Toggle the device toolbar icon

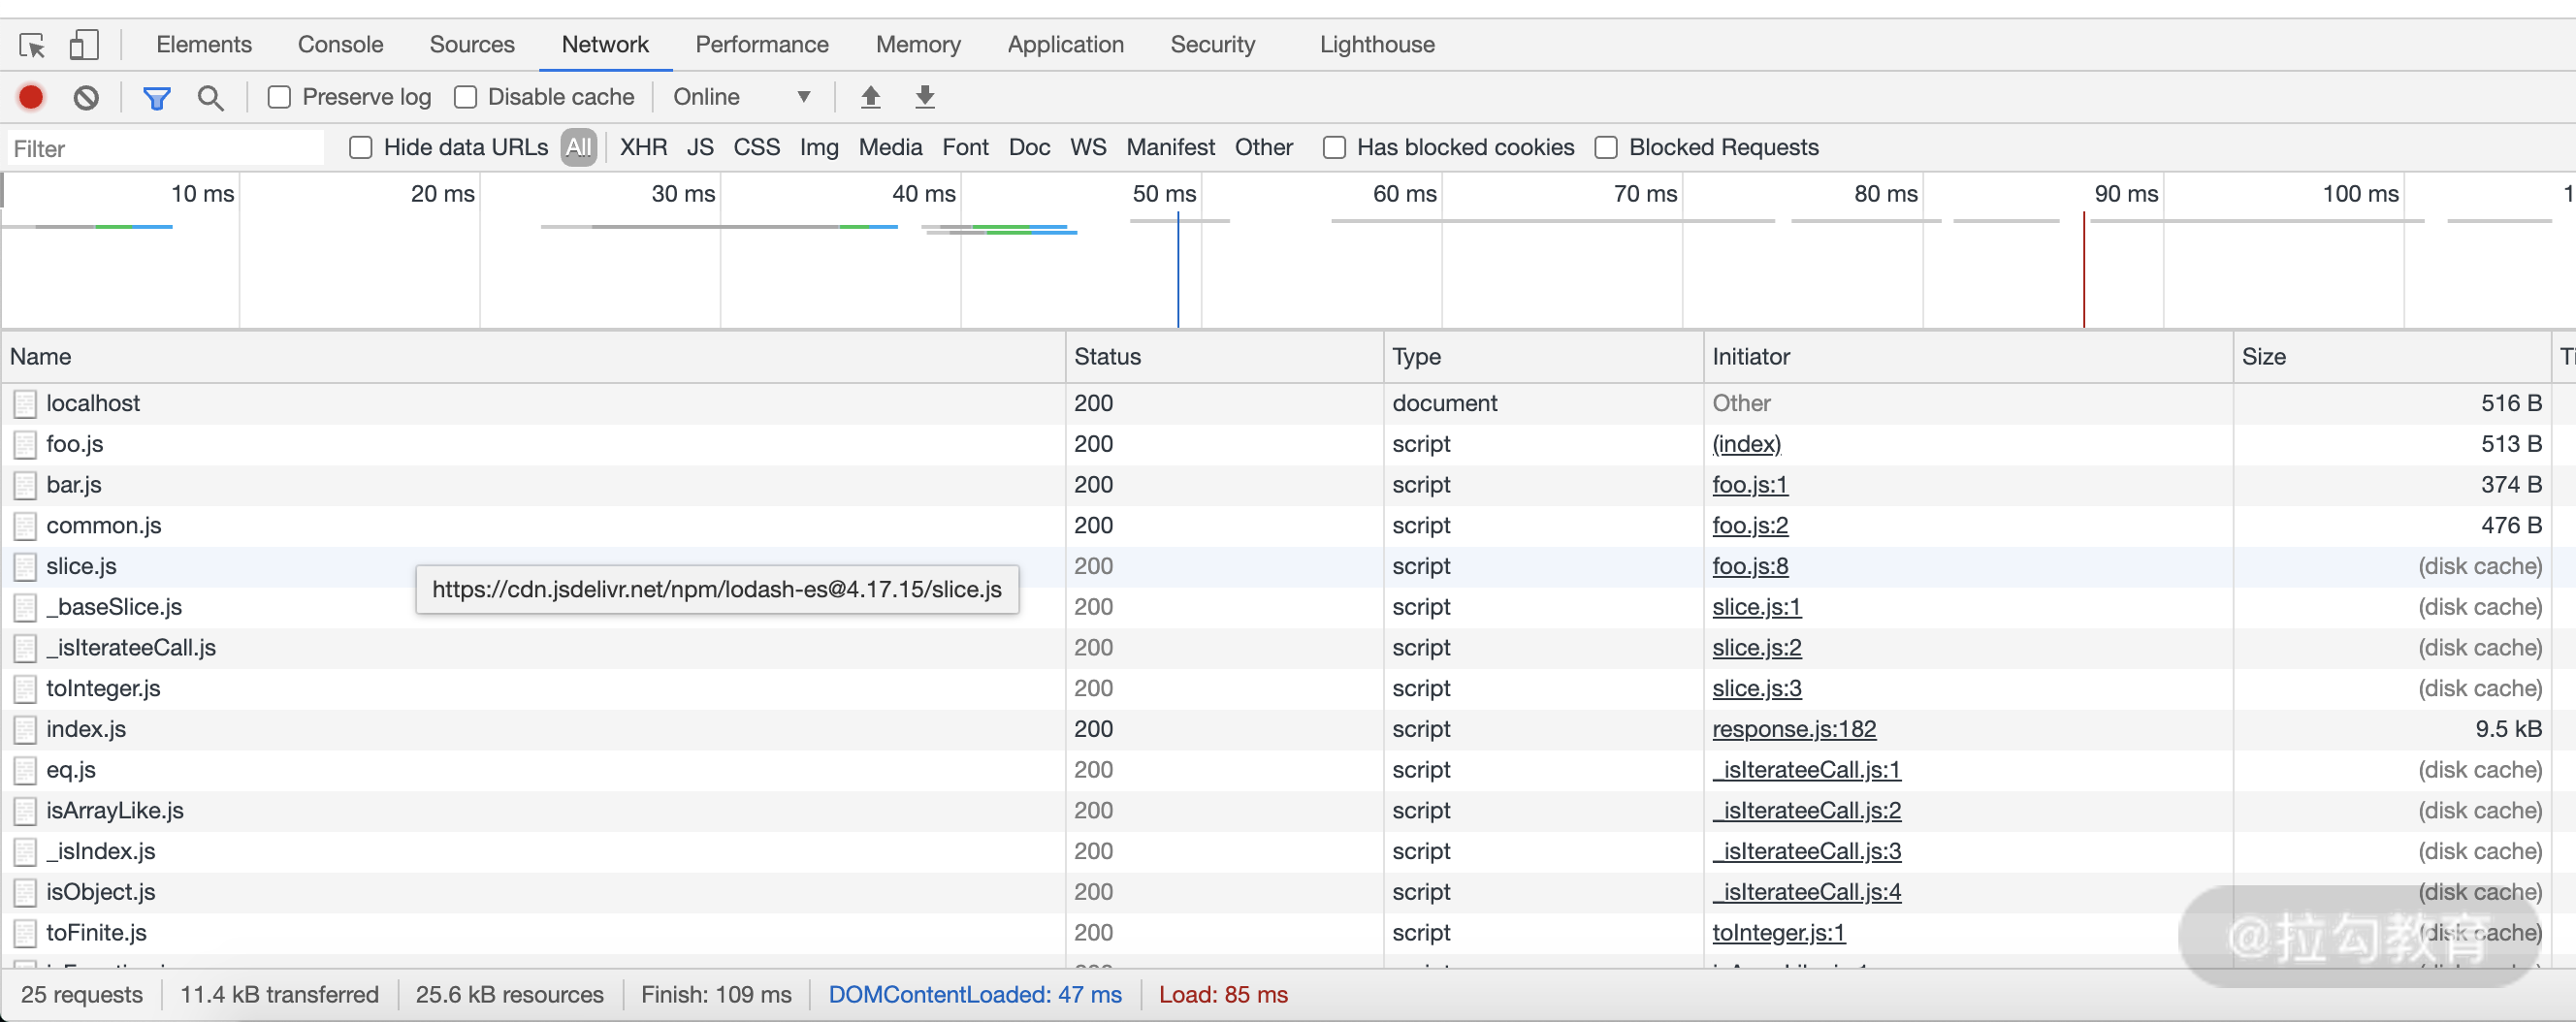(x=84, y=45)
